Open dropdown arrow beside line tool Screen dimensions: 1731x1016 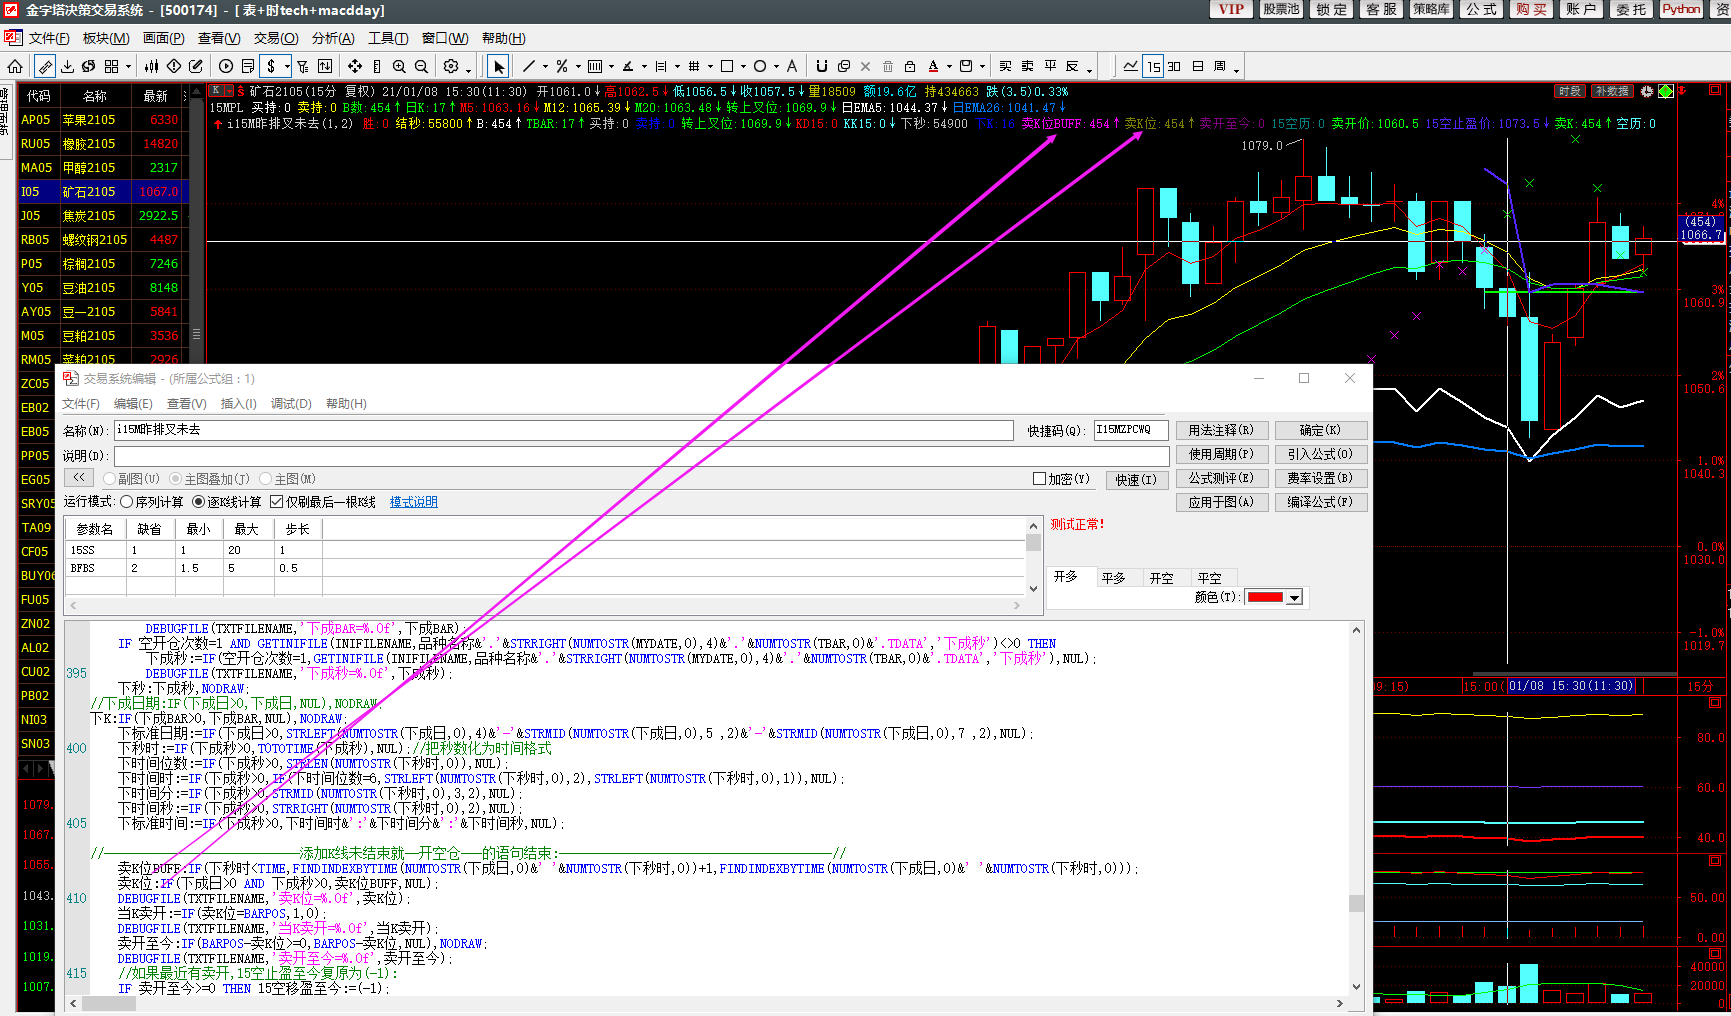(545, 66)
